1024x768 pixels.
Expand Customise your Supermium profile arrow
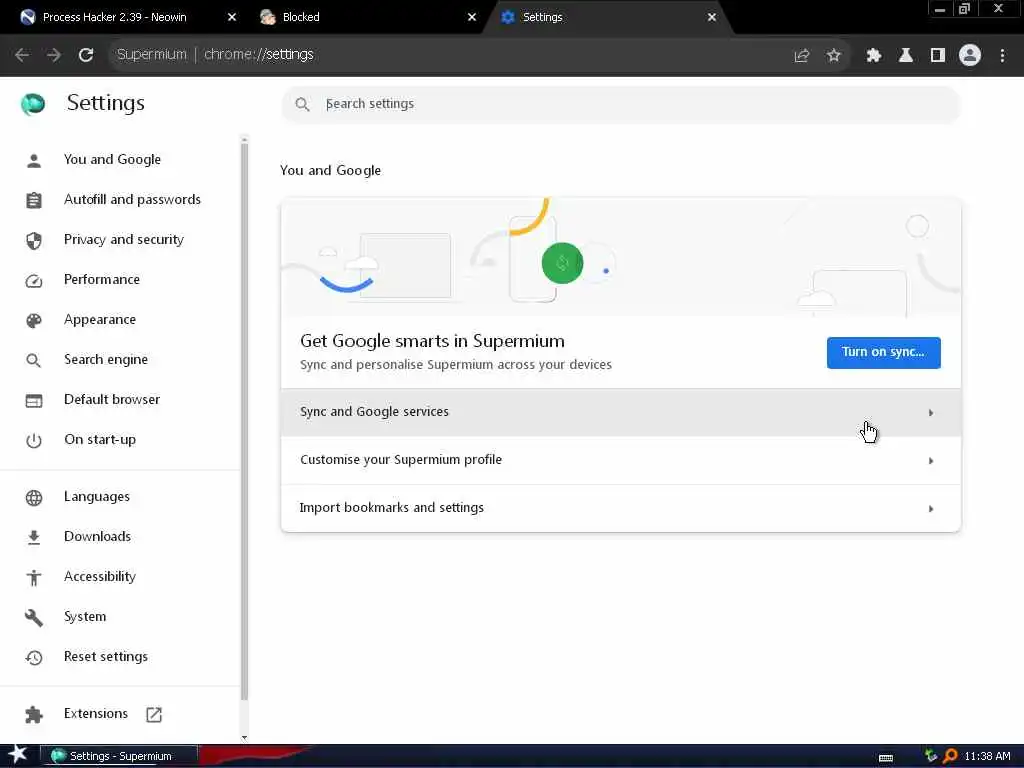(931, 461)
